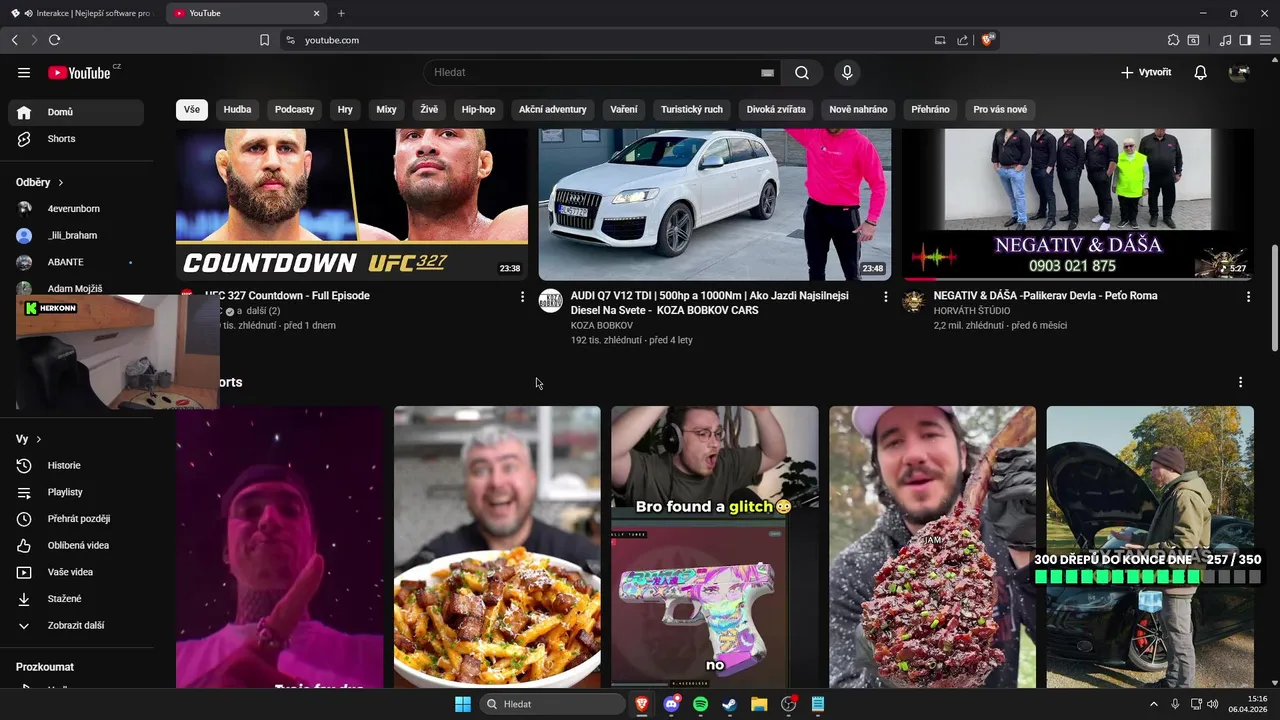
Task: Open Oblíbená videa in the sidebar
Action: (76, 545)
